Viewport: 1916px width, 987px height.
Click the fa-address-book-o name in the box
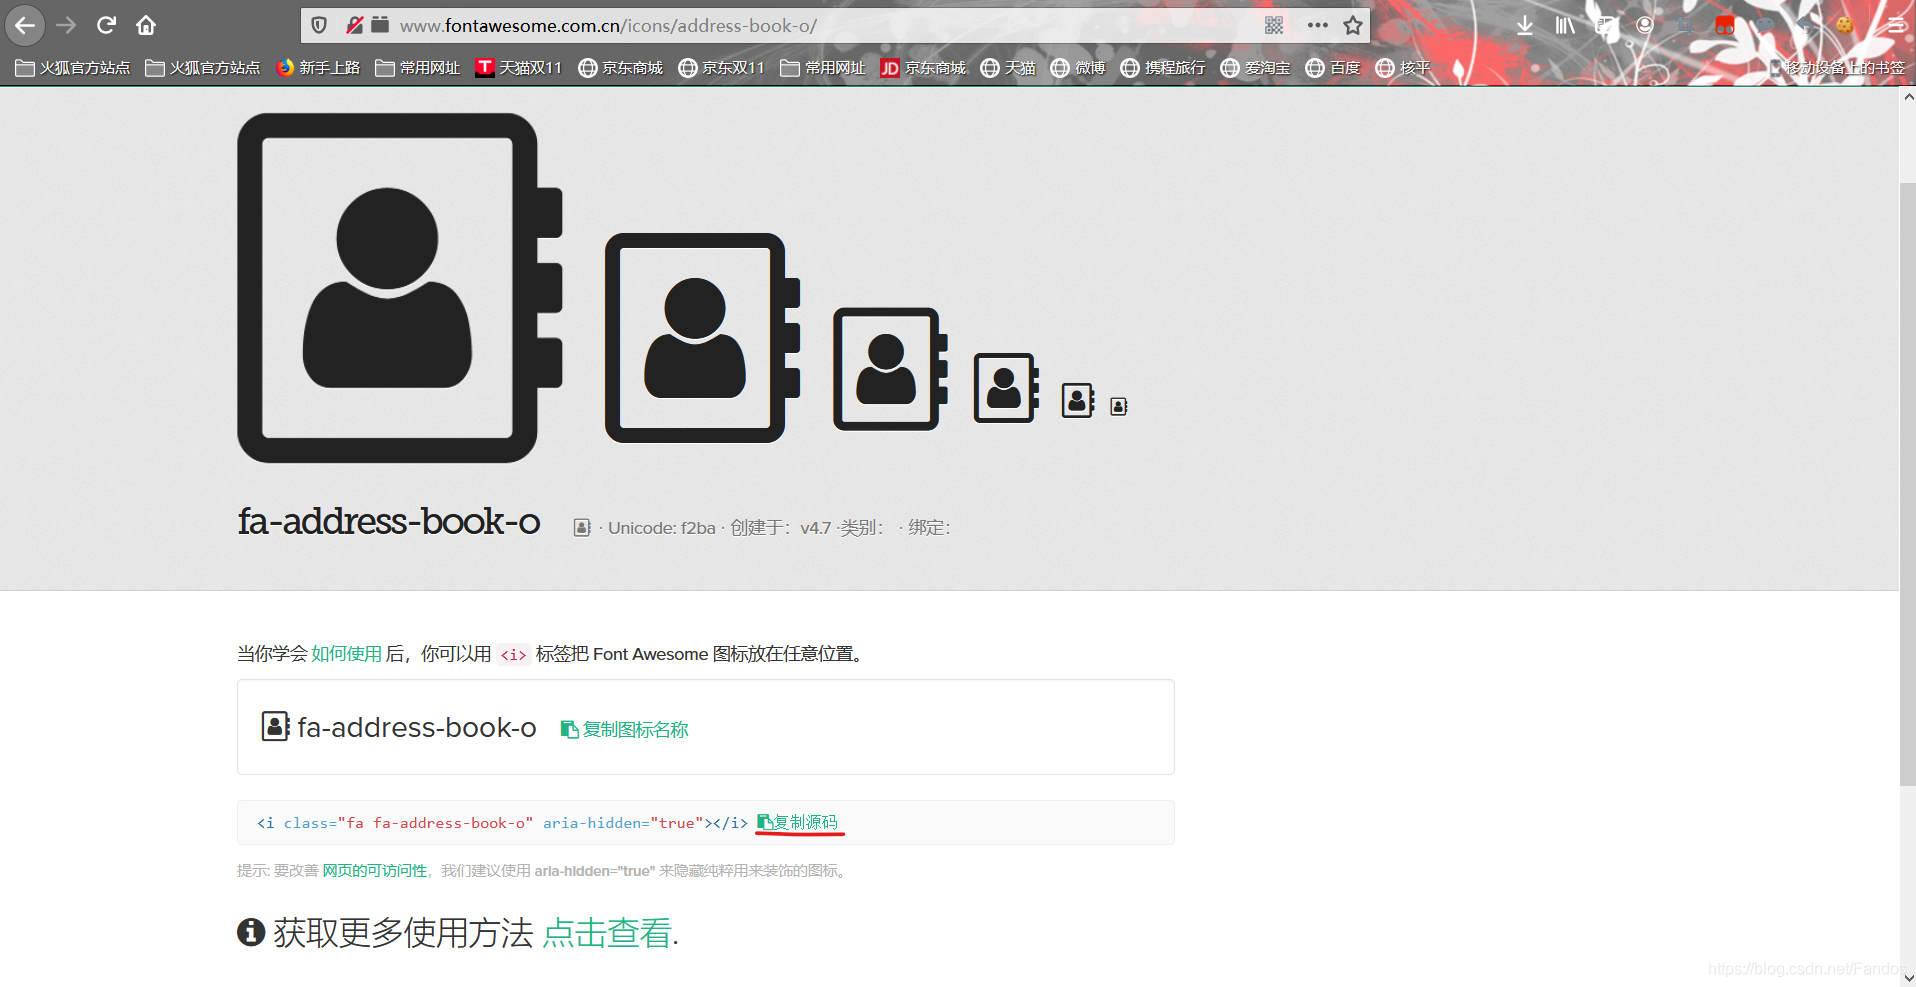coord(417,728)
